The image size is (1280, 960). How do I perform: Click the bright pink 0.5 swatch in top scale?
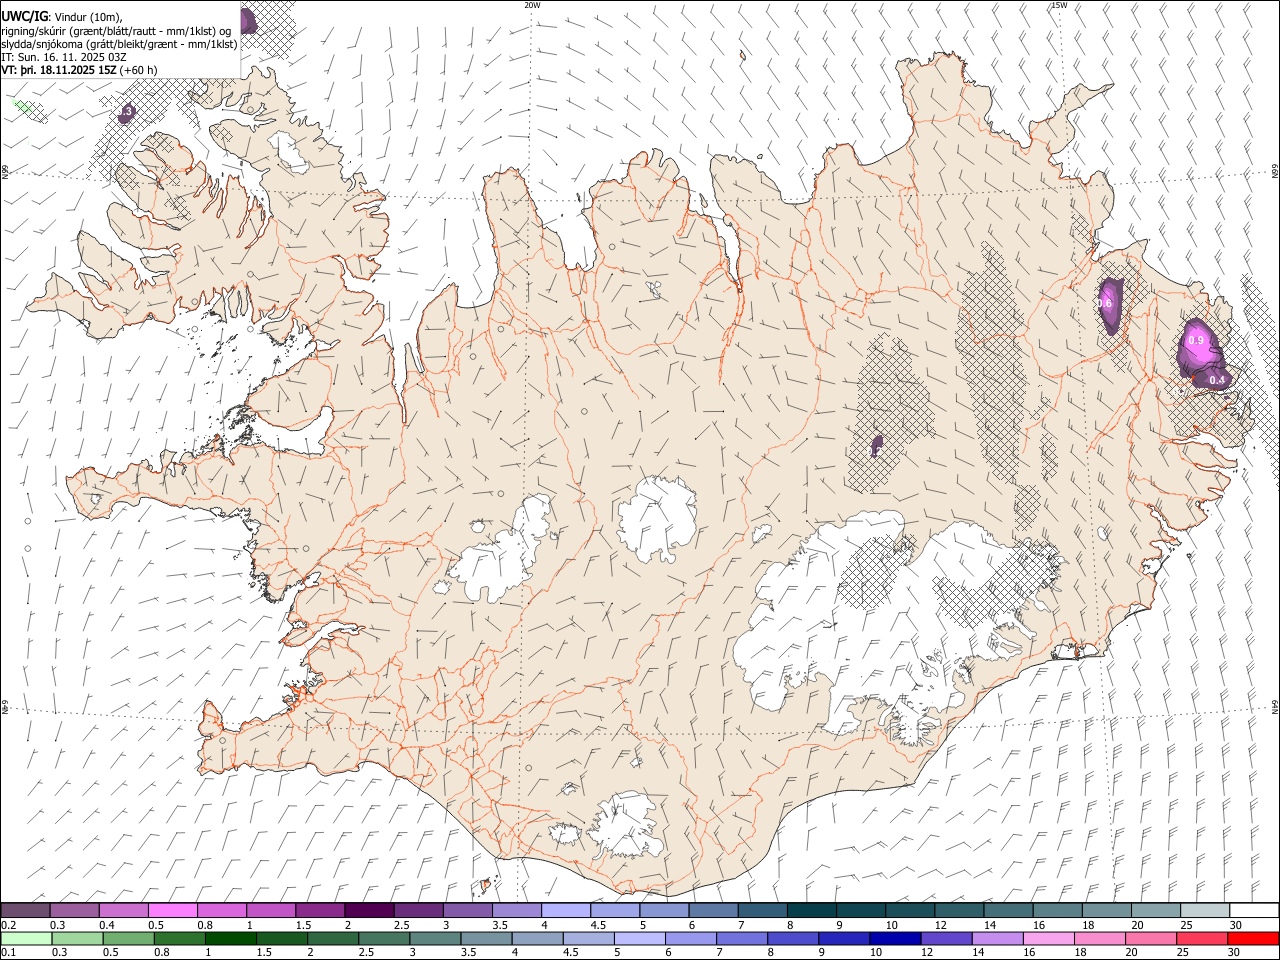(x=173, y=911)
